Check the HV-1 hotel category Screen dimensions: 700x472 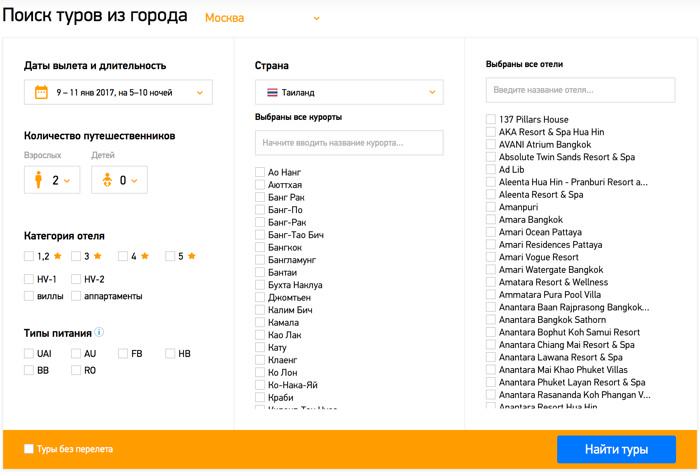click(x=29, y=279)
